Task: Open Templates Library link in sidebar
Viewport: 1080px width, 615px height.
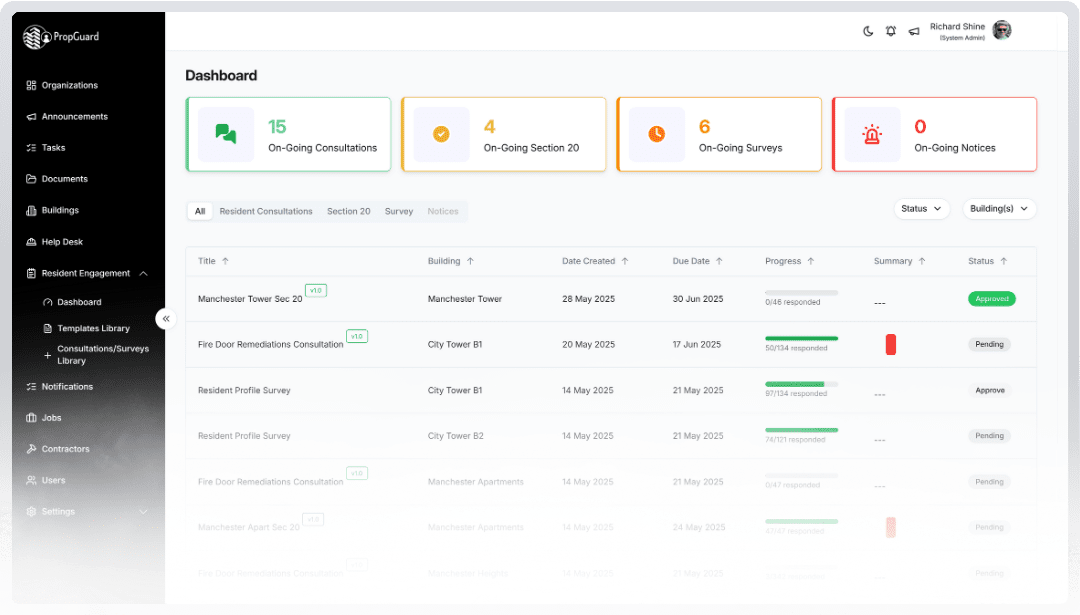Action: (93, 328)
